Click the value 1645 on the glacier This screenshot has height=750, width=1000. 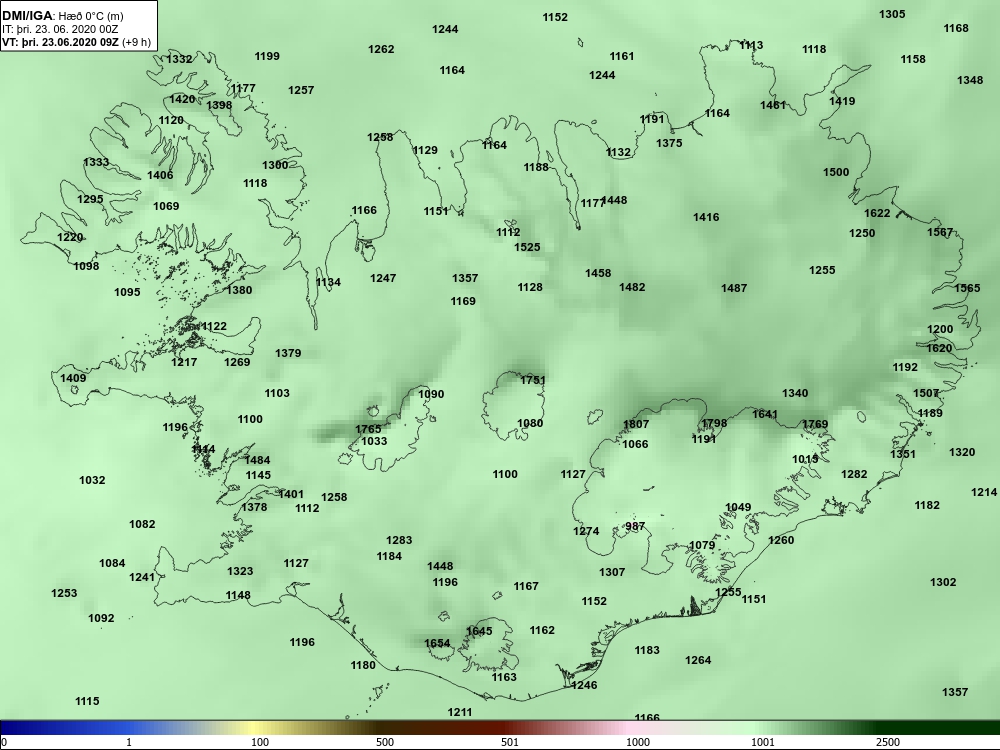pyautogui.click(x=480, y=631)
